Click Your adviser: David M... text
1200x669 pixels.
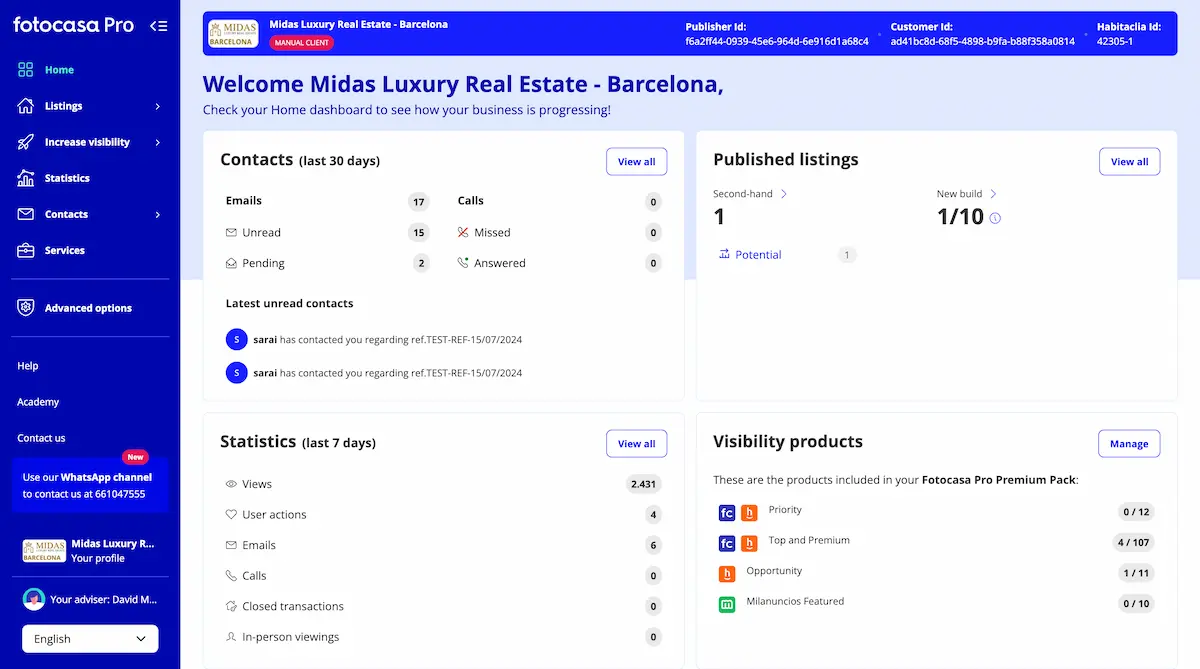click(x=104, y=600)
